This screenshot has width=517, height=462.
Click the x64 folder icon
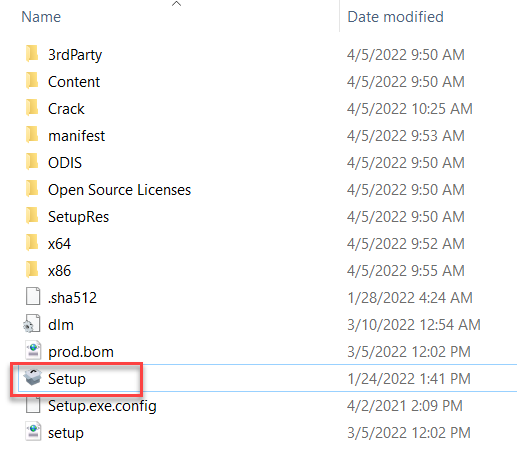(x=32, y=243)
